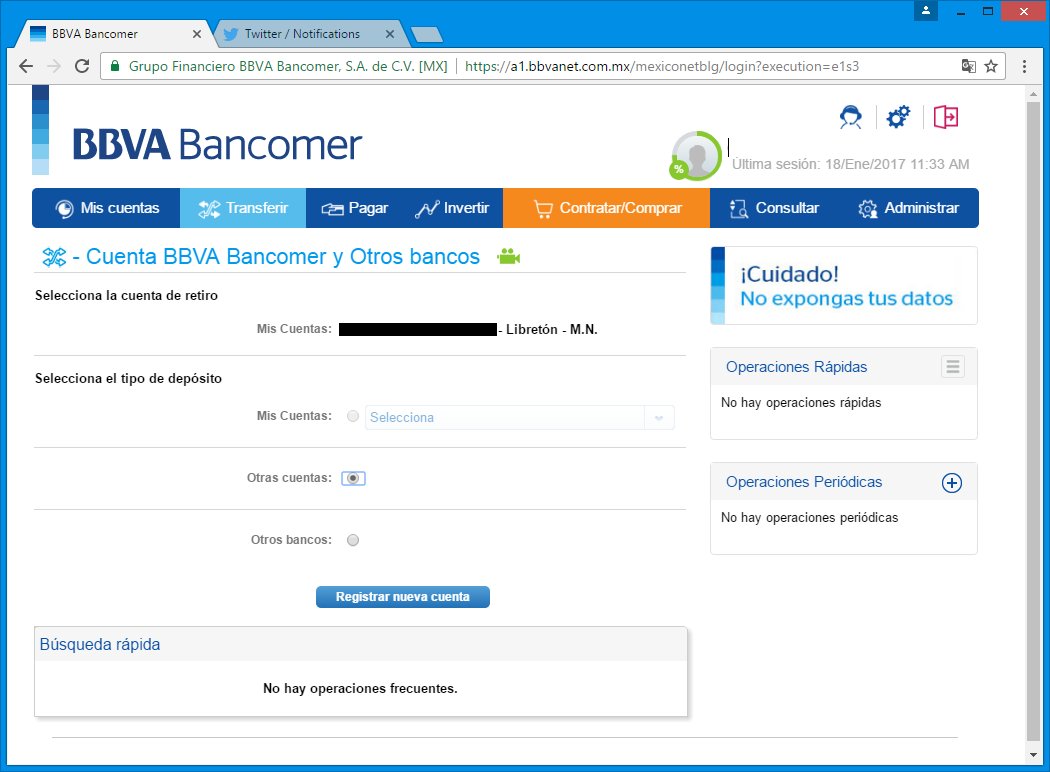Click the Búsqueda rápida heading
The width and height of the screenshot is (1050, 772).
(100, 645)
